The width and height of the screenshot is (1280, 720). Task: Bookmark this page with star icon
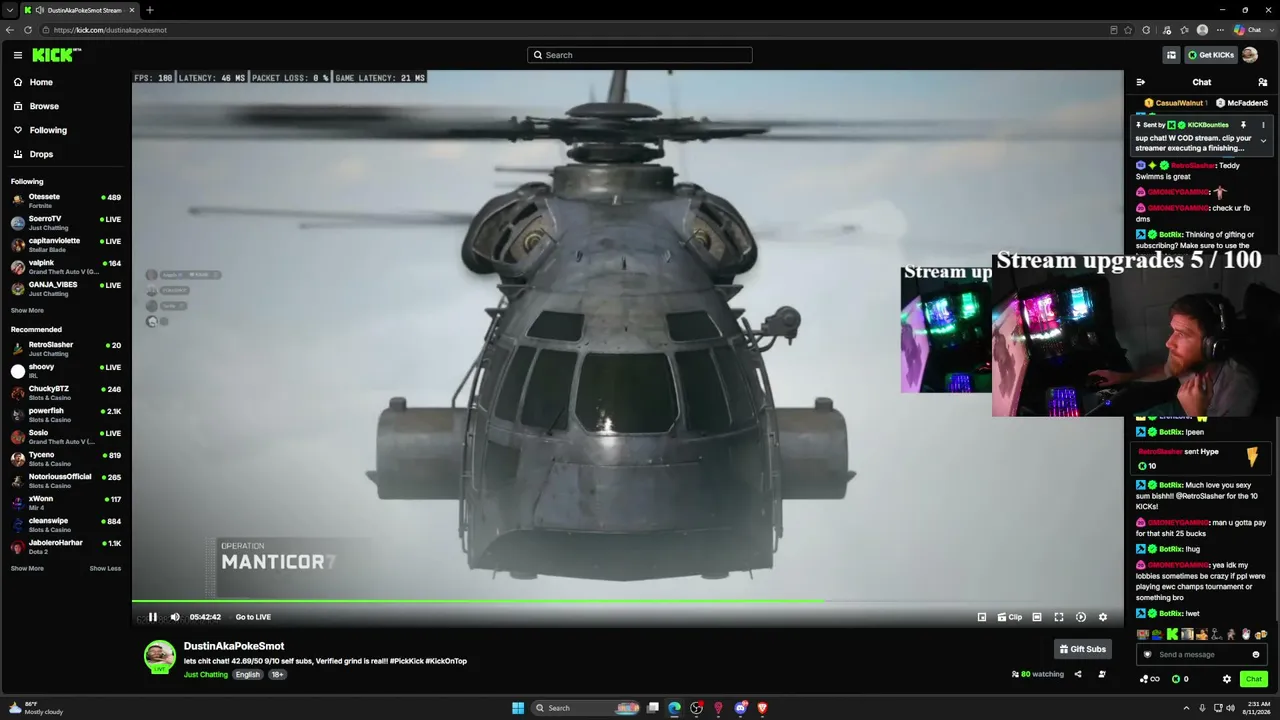(x=1129, y=30)
